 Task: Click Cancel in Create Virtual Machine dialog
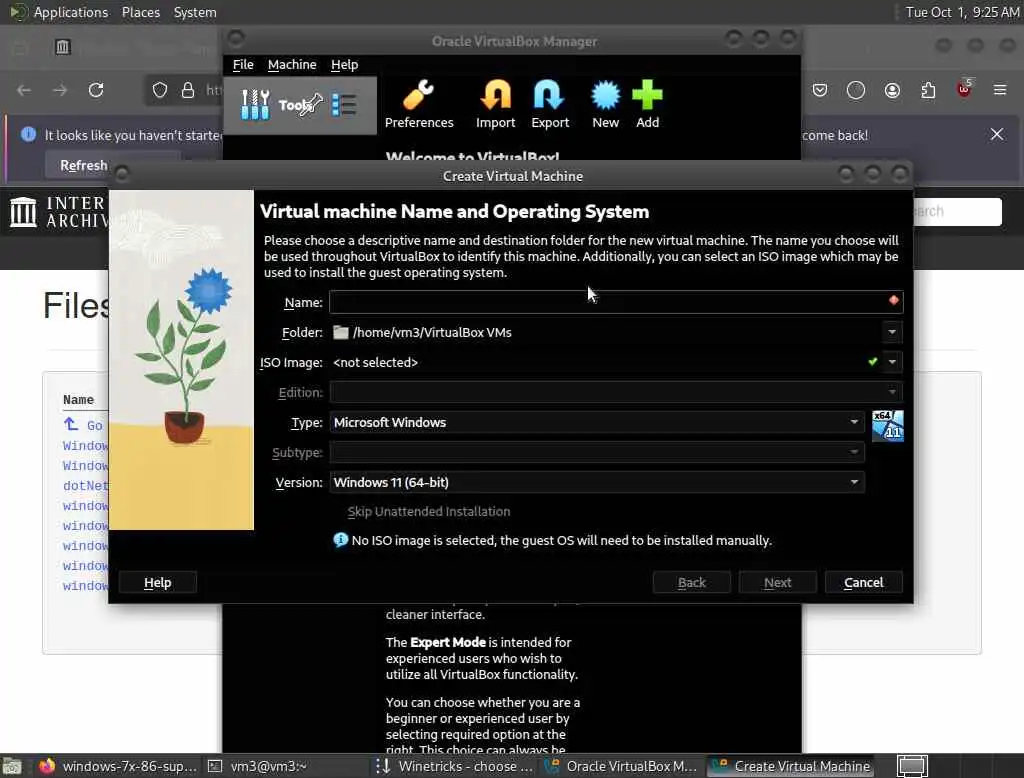(x=863, y=582)
